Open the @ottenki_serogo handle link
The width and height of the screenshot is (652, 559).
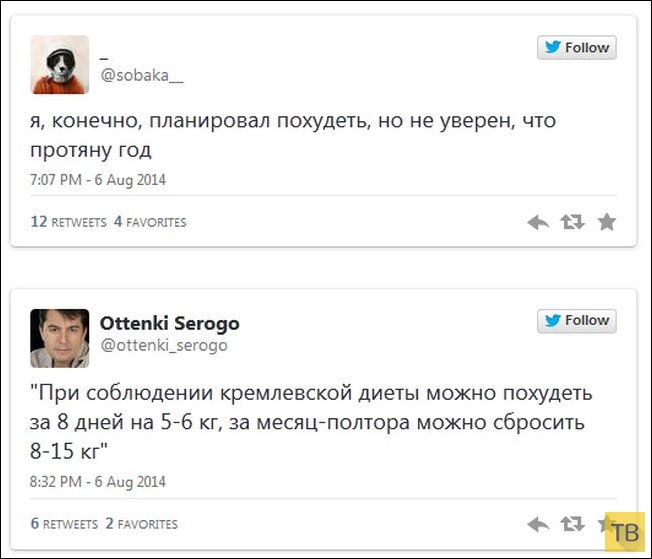coord(163,345)
